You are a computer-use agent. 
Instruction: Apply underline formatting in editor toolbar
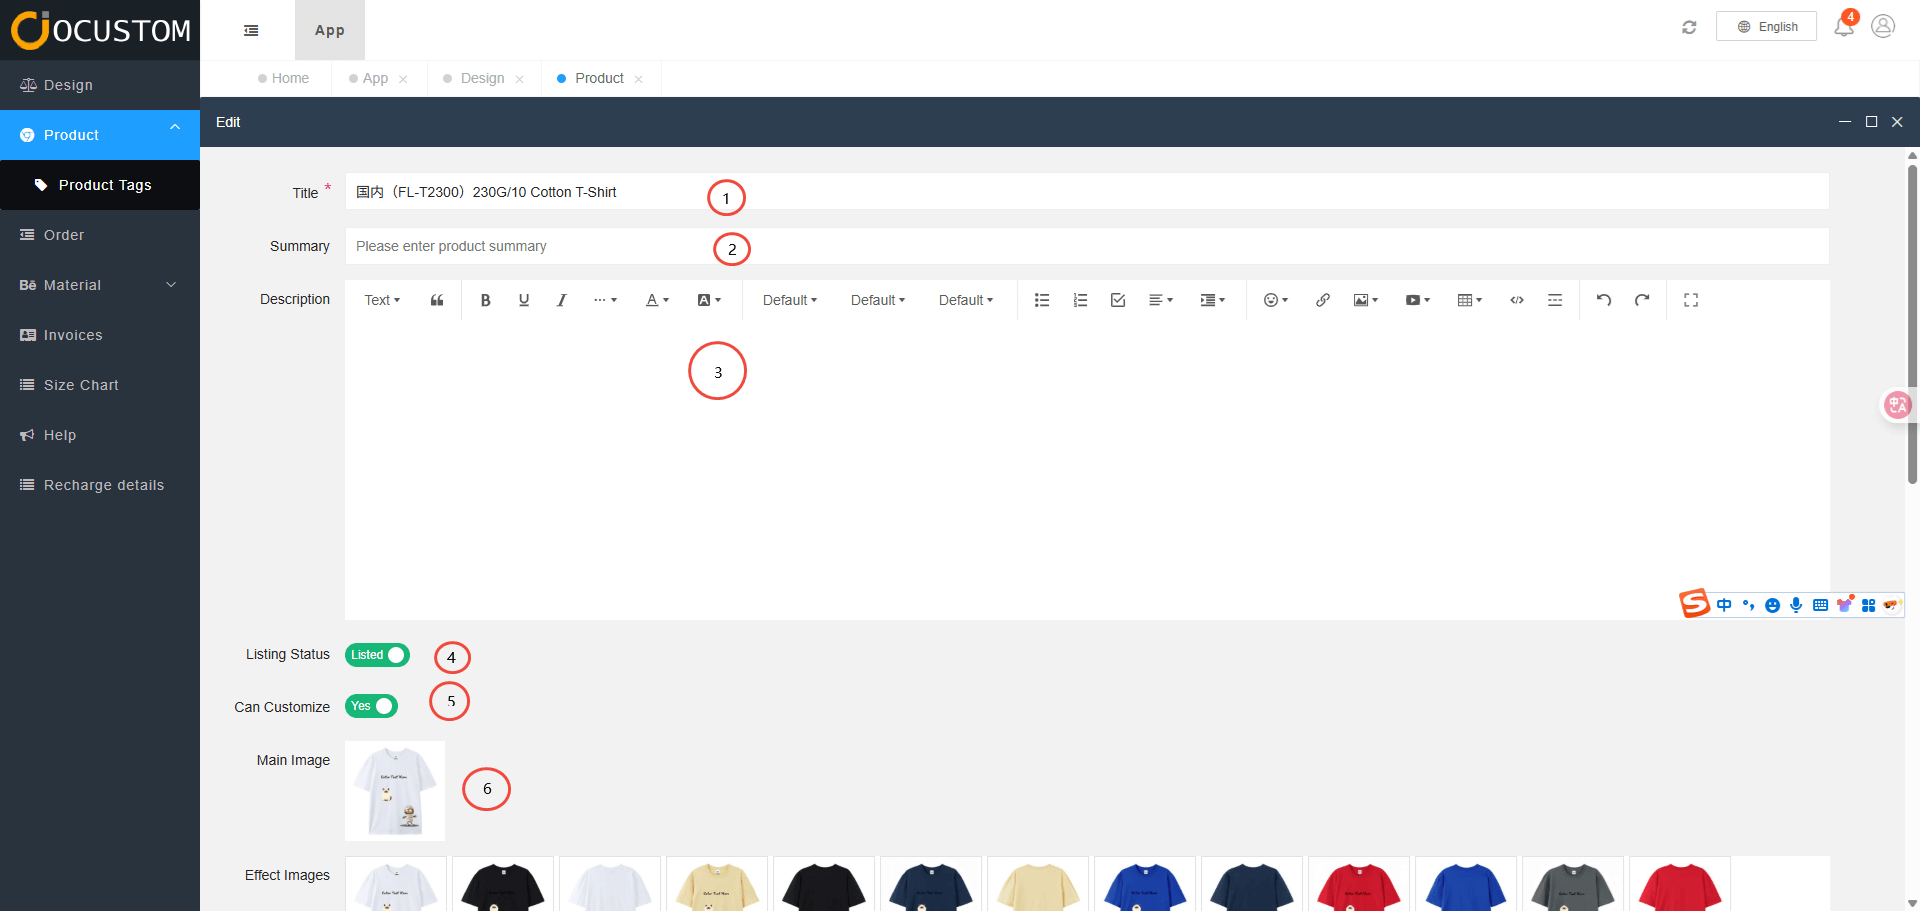(x=523, y=300)
